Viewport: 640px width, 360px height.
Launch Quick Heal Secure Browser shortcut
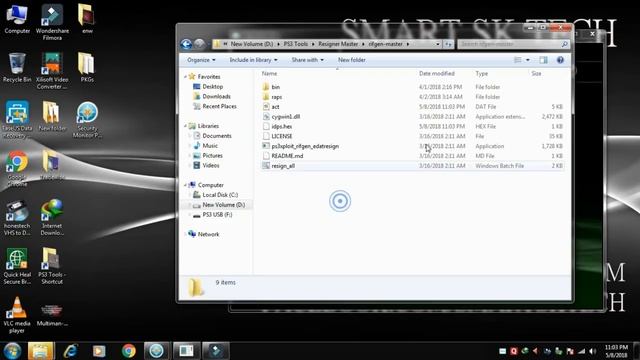(17, 266)
